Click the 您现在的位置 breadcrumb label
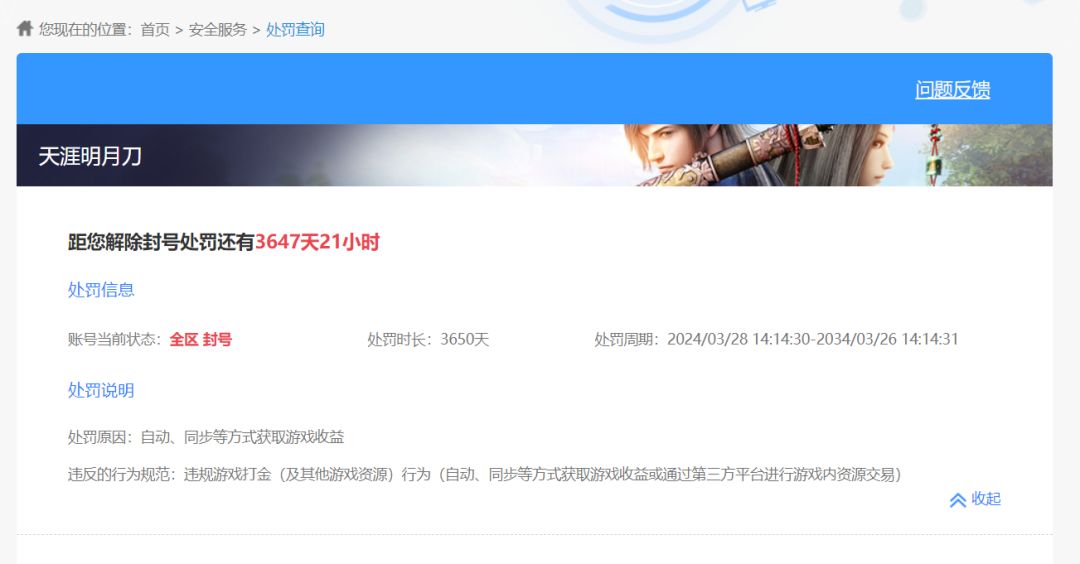Screen dimensions: 1080x564 84,30
